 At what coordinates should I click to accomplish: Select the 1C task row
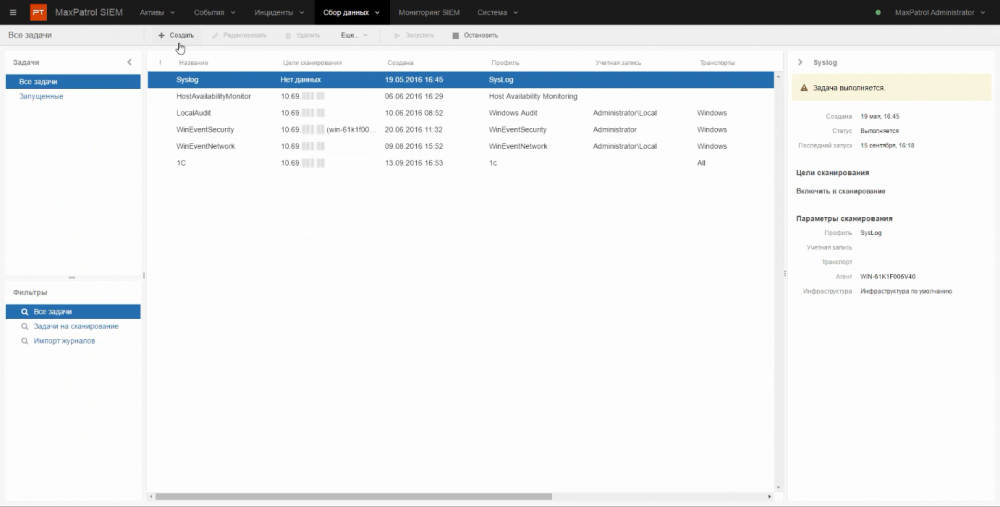tap(460, 163)
